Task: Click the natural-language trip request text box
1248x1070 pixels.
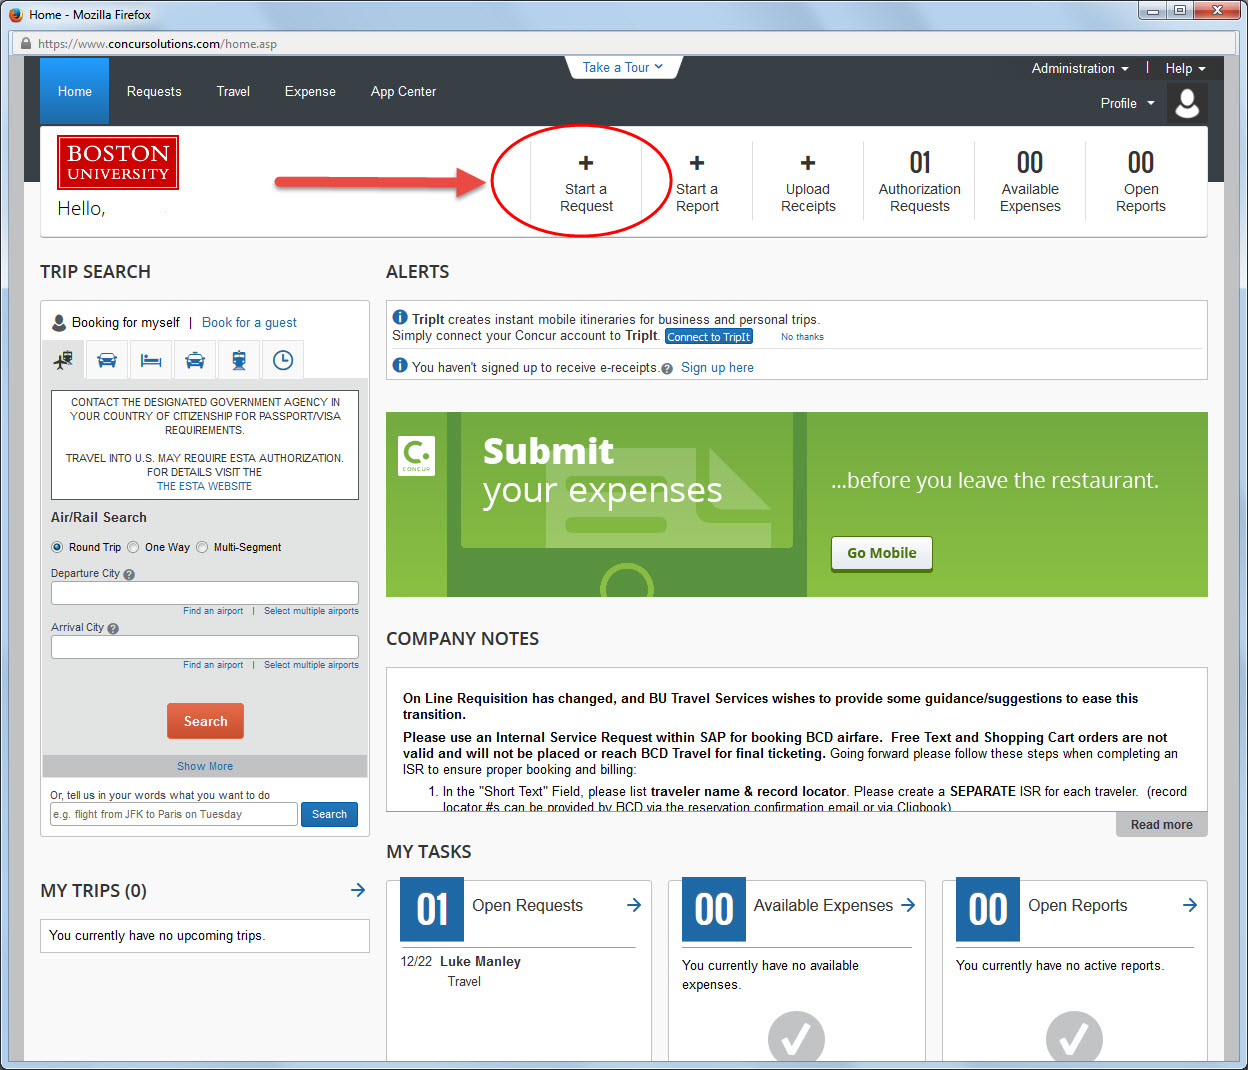Action: [x=174, y=814]
